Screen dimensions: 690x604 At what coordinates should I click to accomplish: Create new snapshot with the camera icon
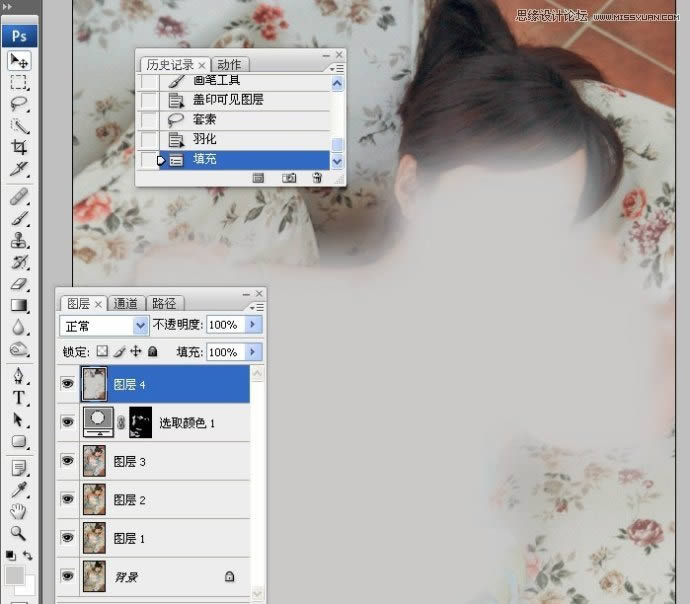coord(289,177)
